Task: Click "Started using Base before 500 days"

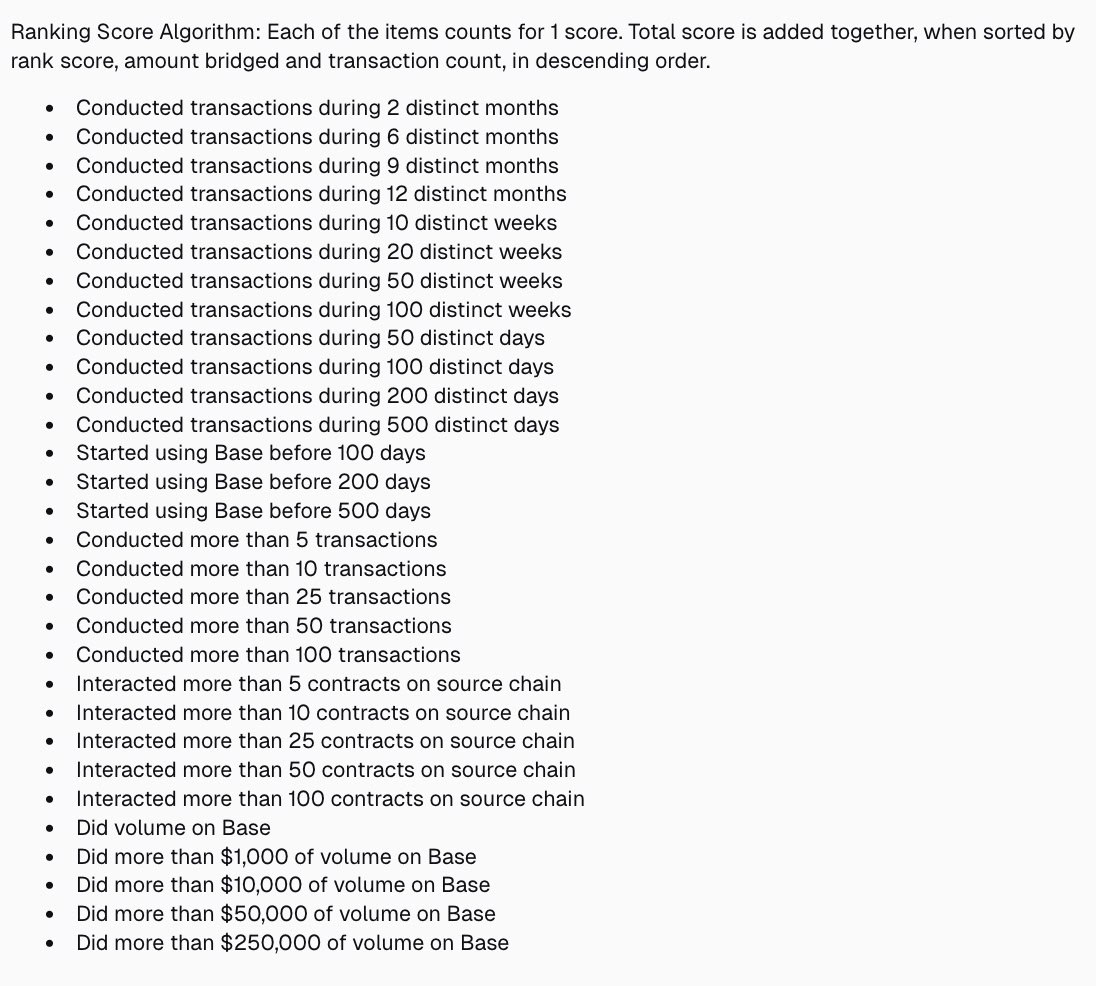Action: [253, 511]
